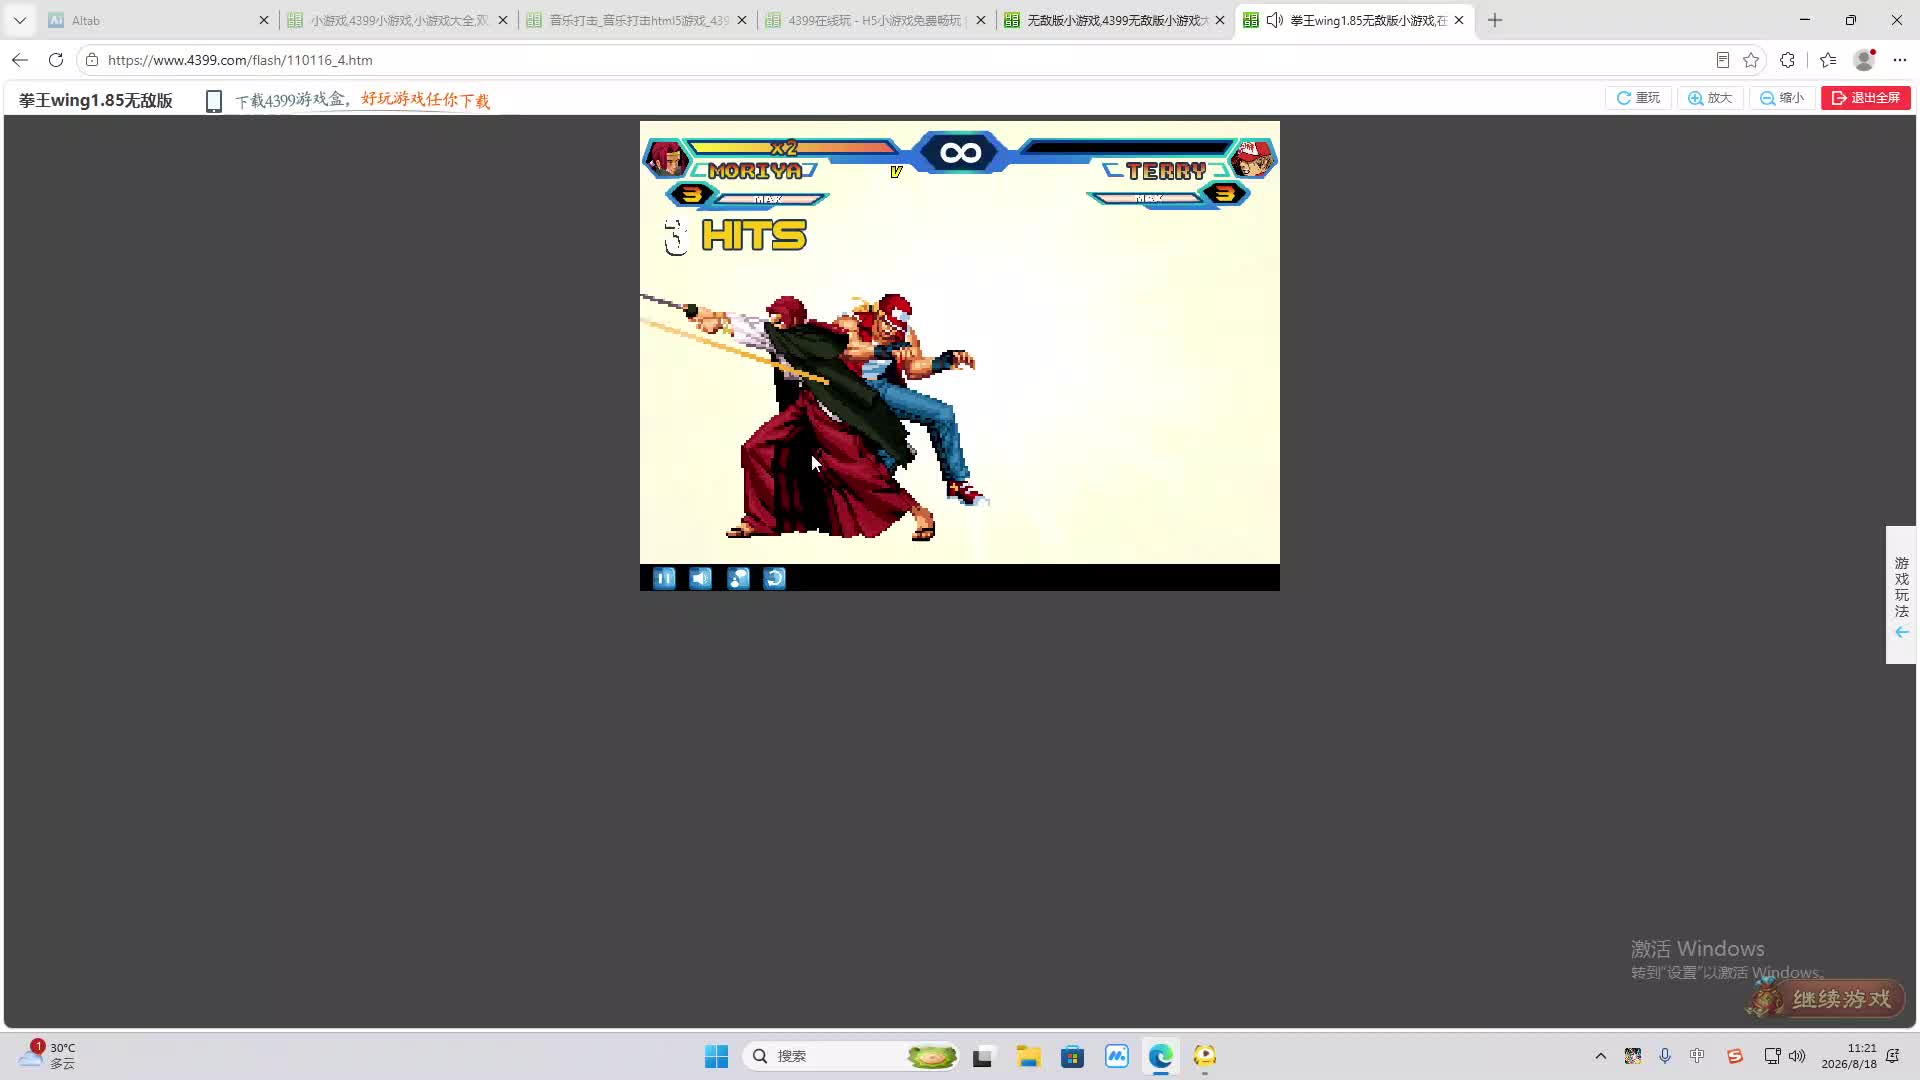This screenshot has width=1920, height=1080.
Task: Click the phone icon beside the download link
Action: coord(213,101)
